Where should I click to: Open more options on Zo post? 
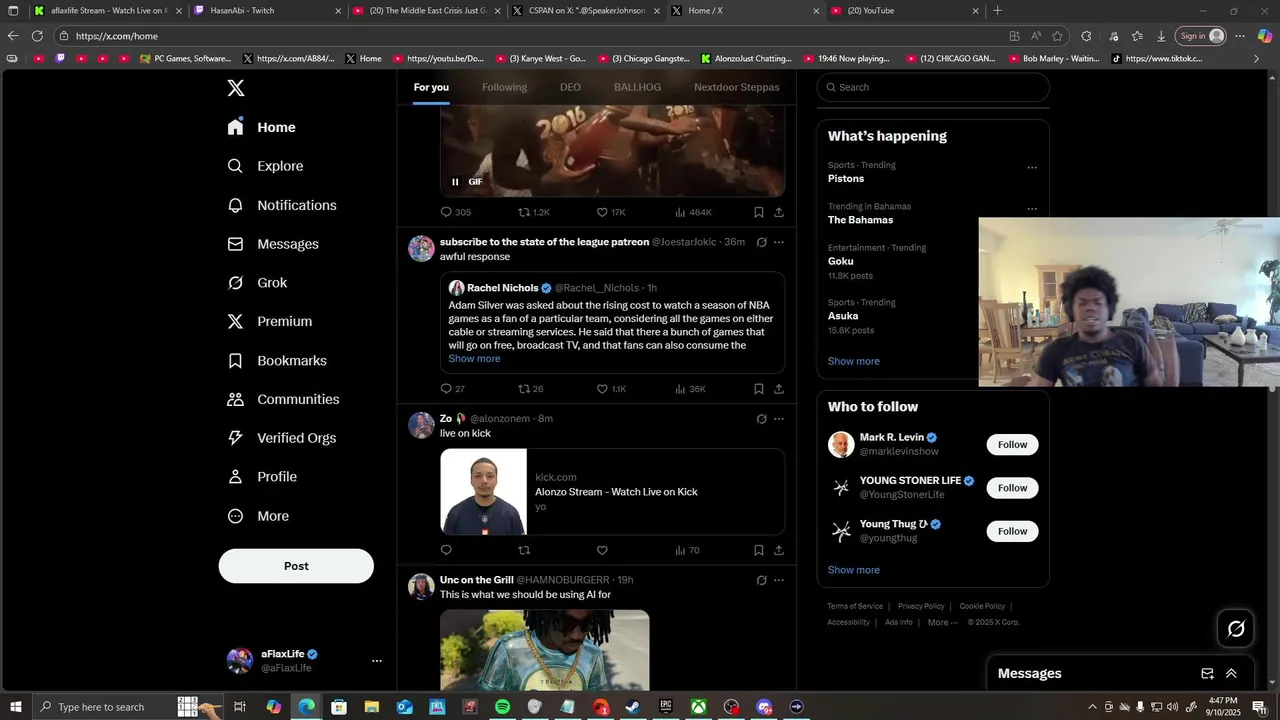click(779, 419)
